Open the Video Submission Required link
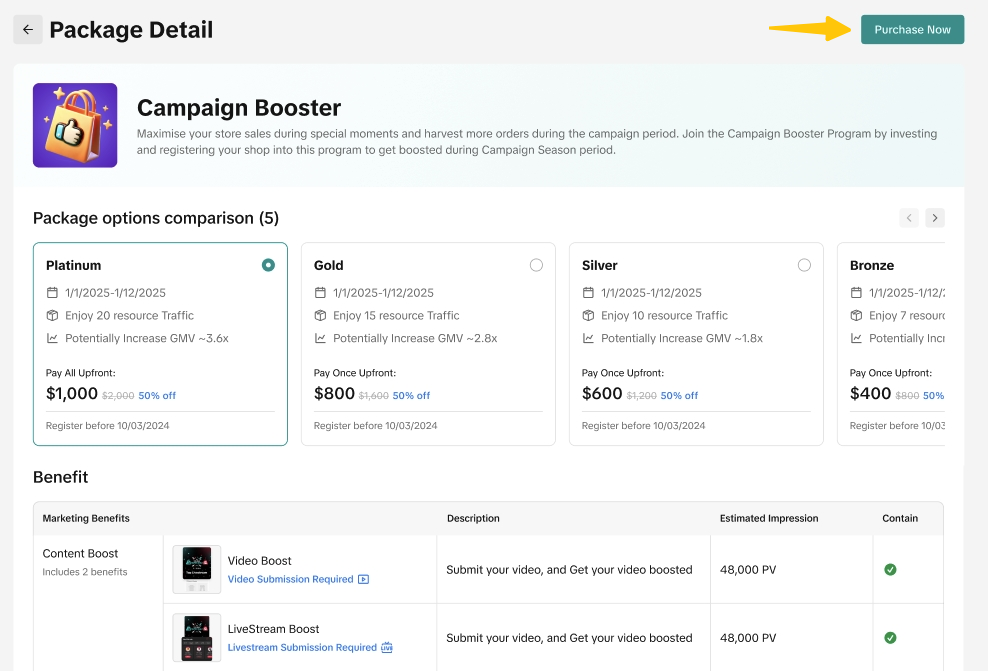This screenshot has height=671, width=988. (x=290, y=579)
